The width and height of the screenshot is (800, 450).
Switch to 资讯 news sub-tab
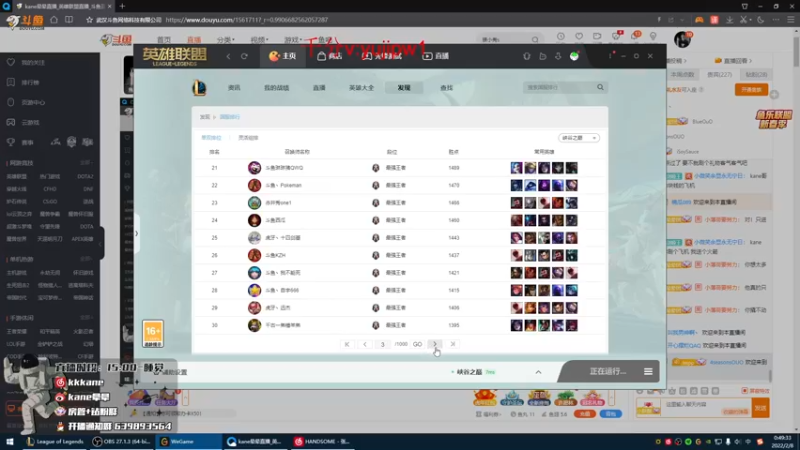(234, 88)
